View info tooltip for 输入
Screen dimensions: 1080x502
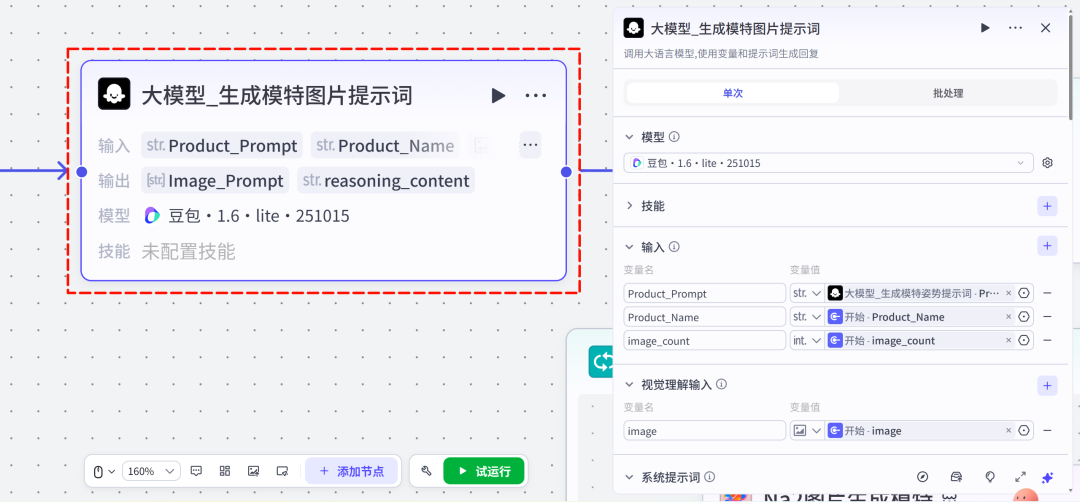[674, 247]
